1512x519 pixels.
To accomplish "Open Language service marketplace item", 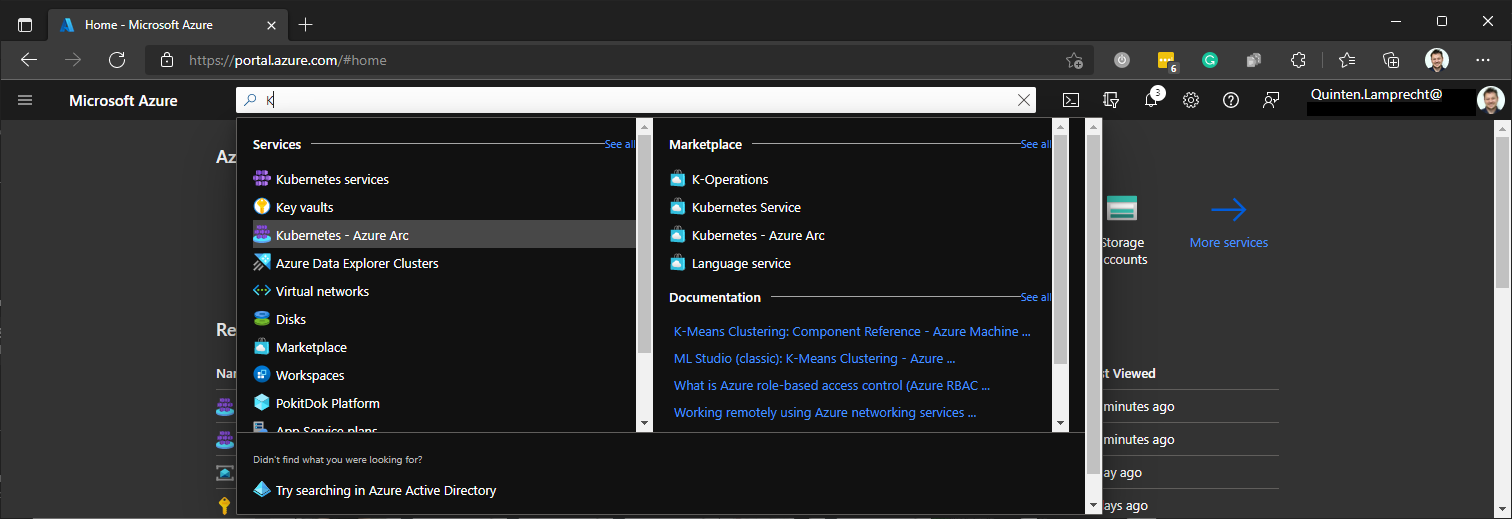I will (x=741, y=263).
